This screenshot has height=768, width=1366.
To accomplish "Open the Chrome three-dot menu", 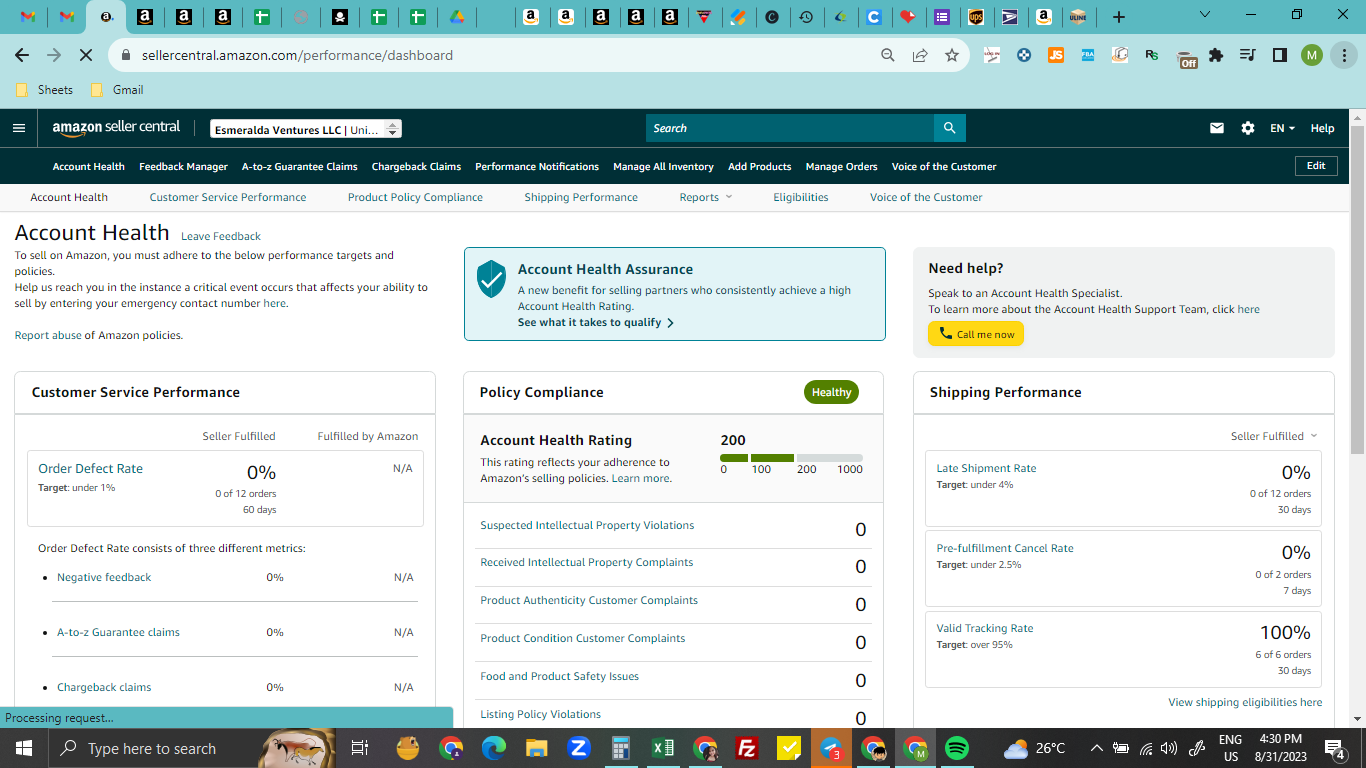I will (1343, 55).
